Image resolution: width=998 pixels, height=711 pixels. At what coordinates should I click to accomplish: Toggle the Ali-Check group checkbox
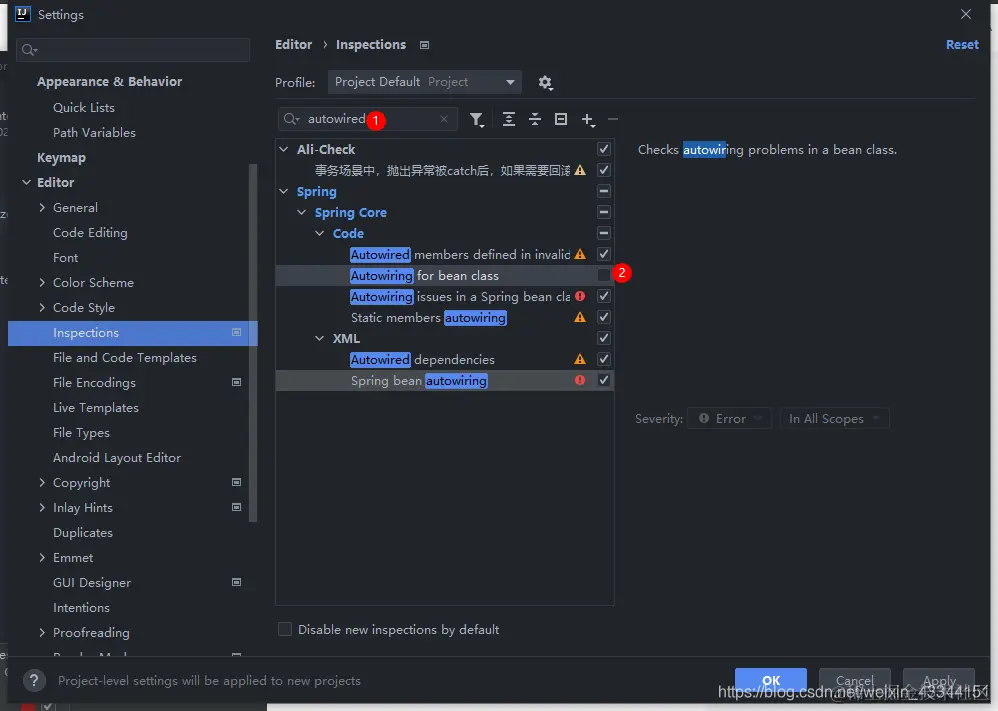603,149
